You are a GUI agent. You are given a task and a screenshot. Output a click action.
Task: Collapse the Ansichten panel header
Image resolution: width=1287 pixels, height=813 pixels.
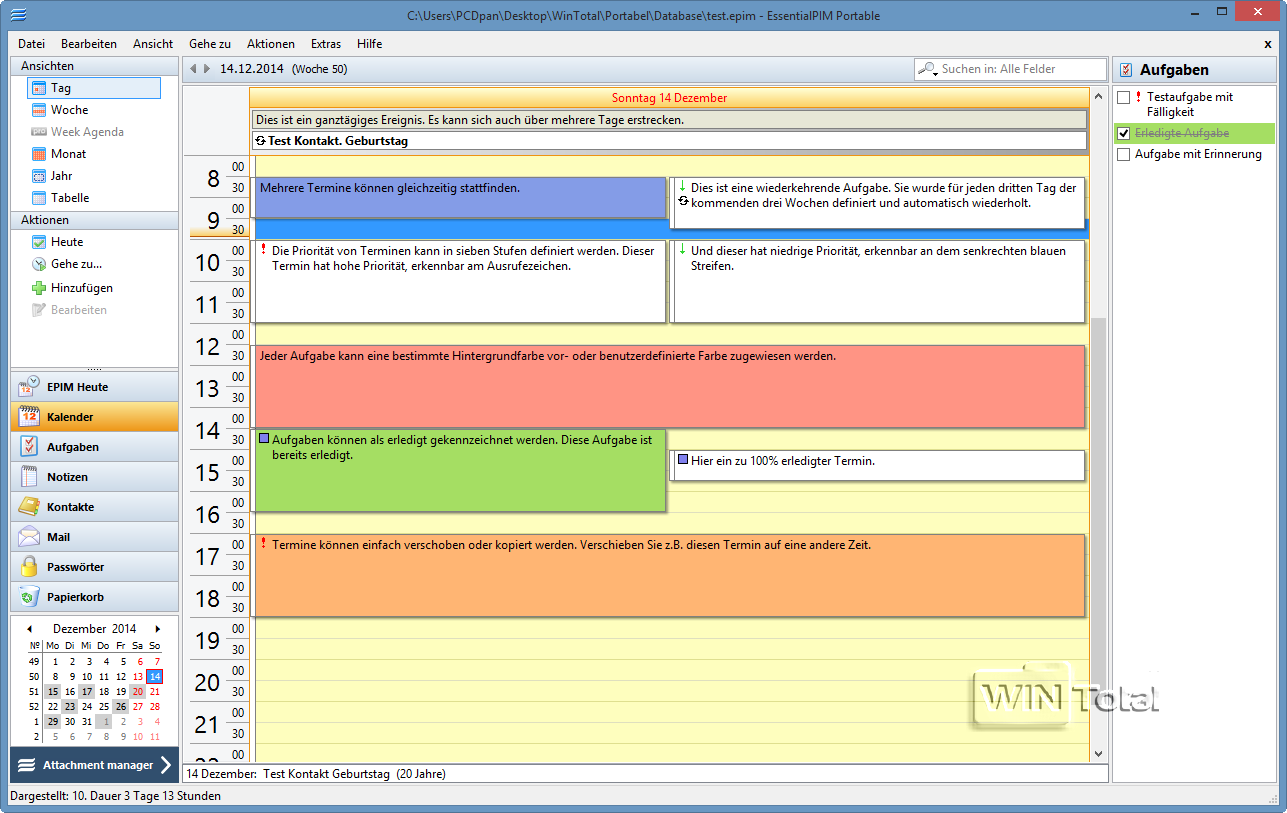94,66
